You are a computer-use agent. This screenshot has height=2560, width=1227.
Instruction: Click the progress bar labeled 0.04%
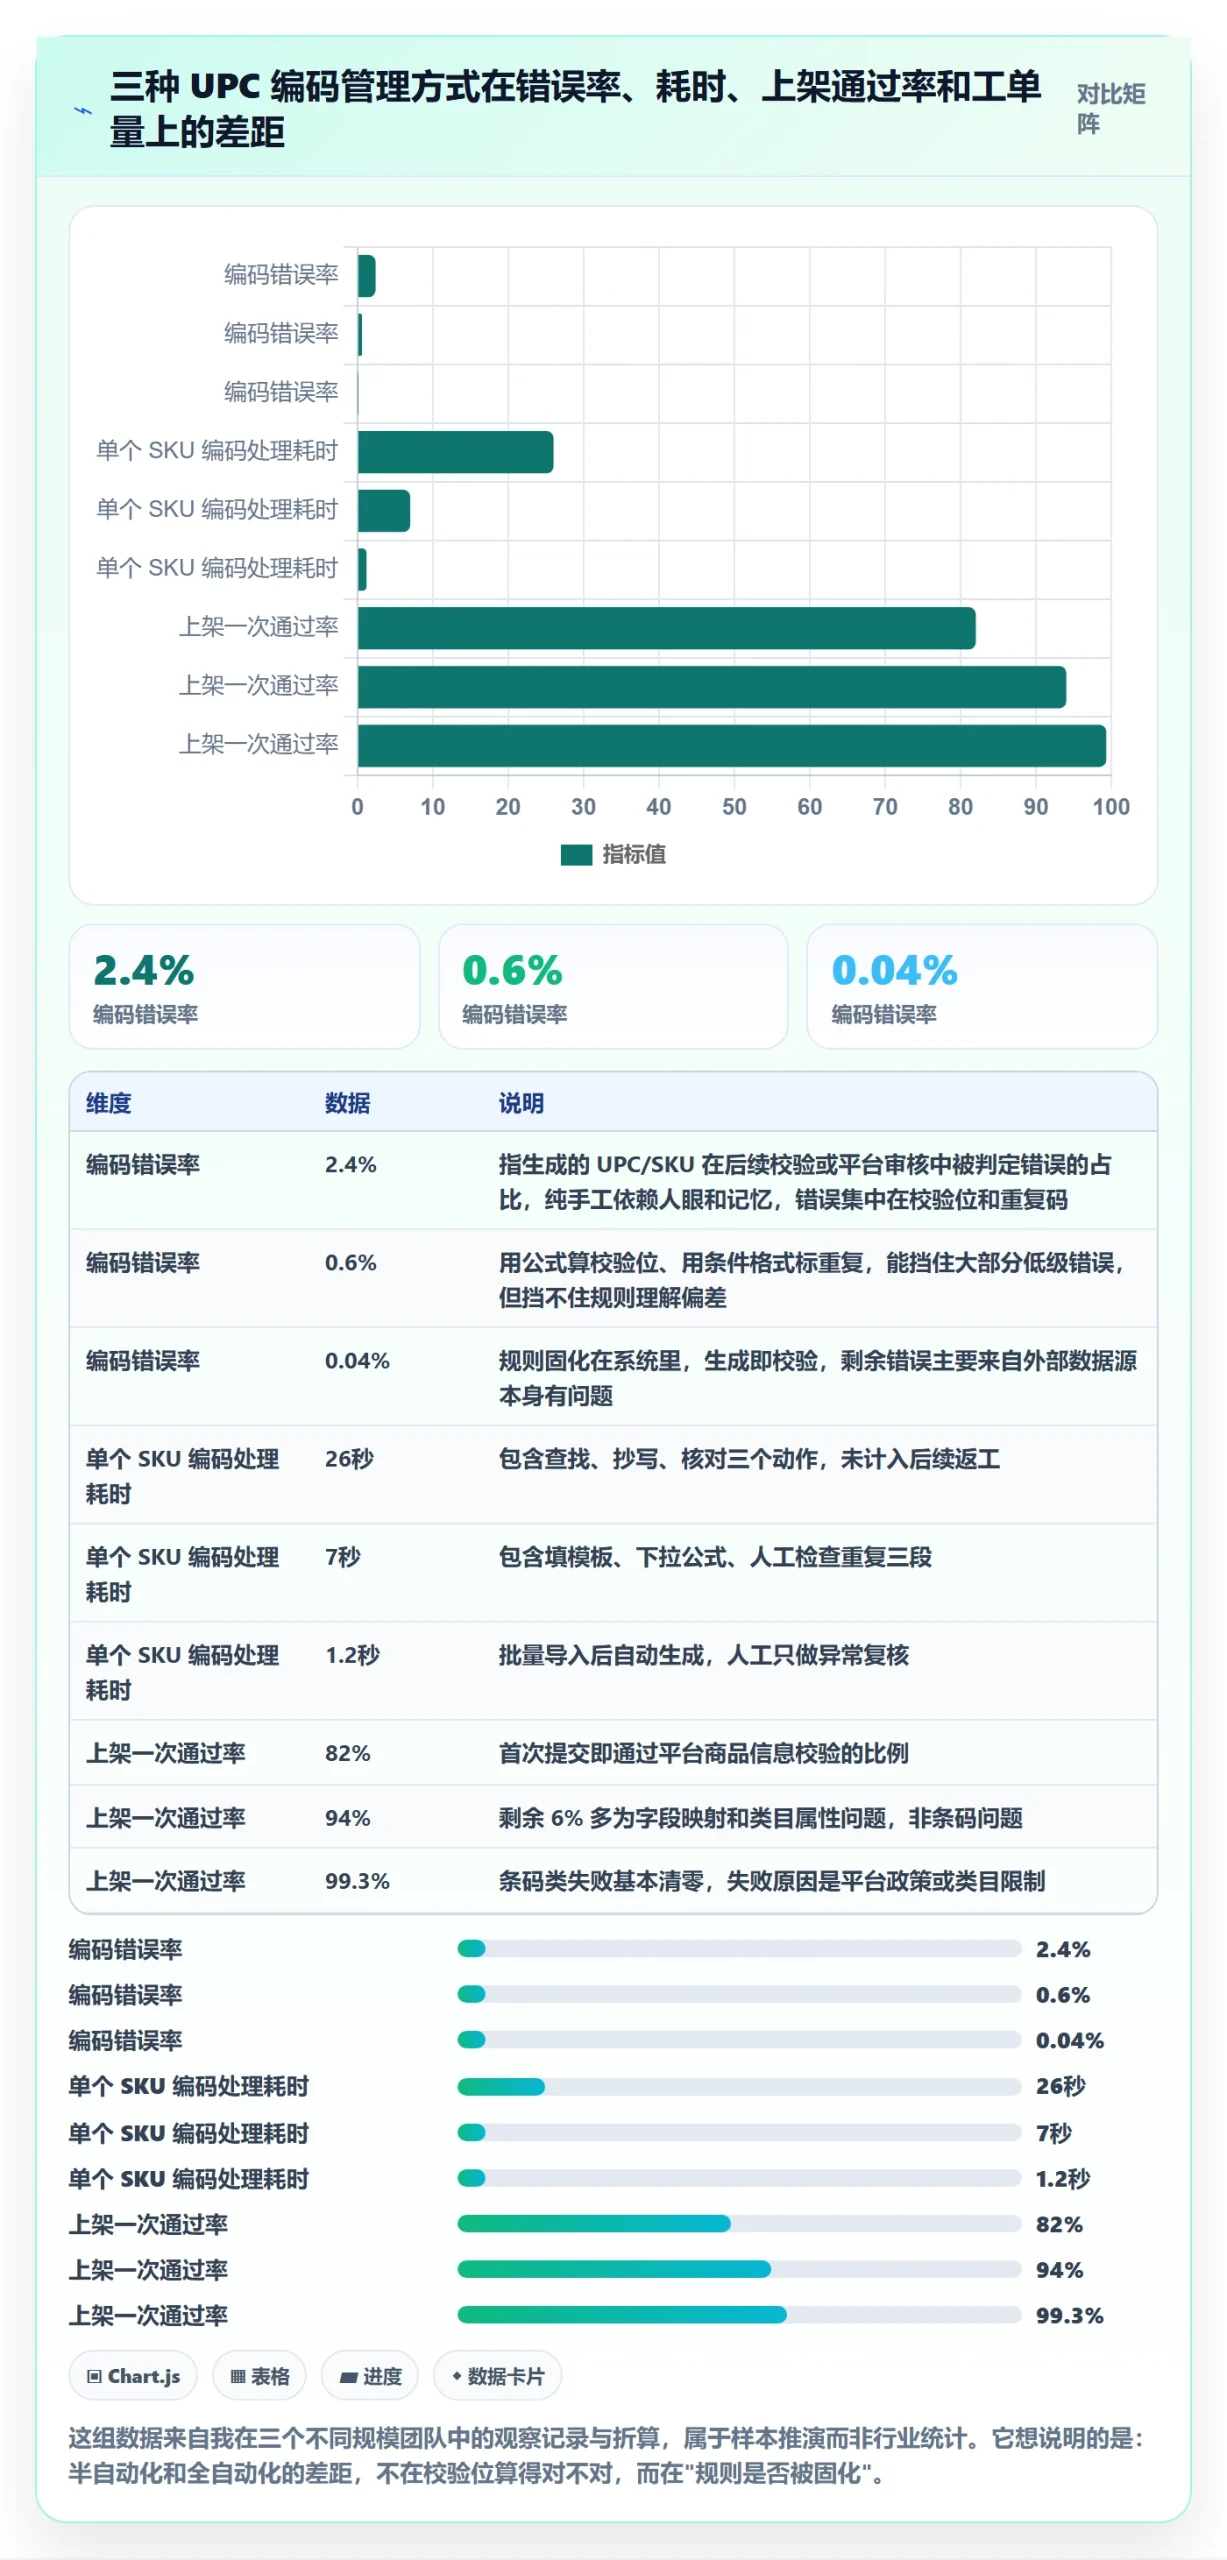pyautogui.click(x=739, y=2040)
